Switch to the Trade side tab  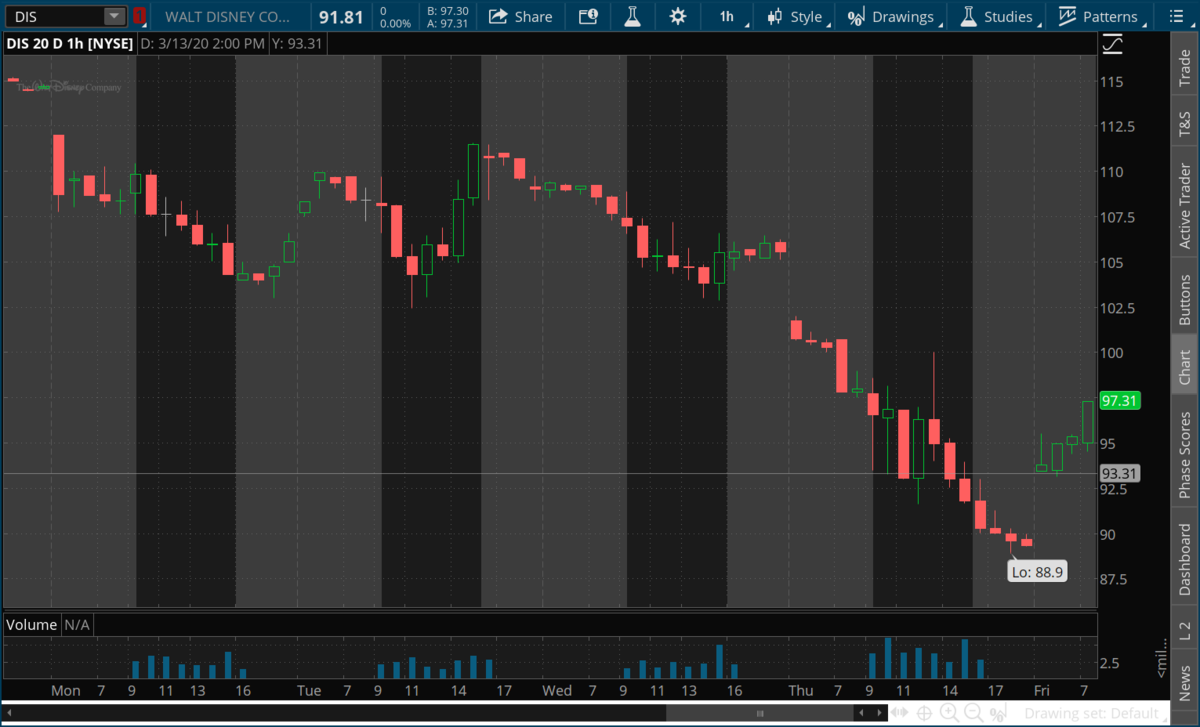(1185, 68)
